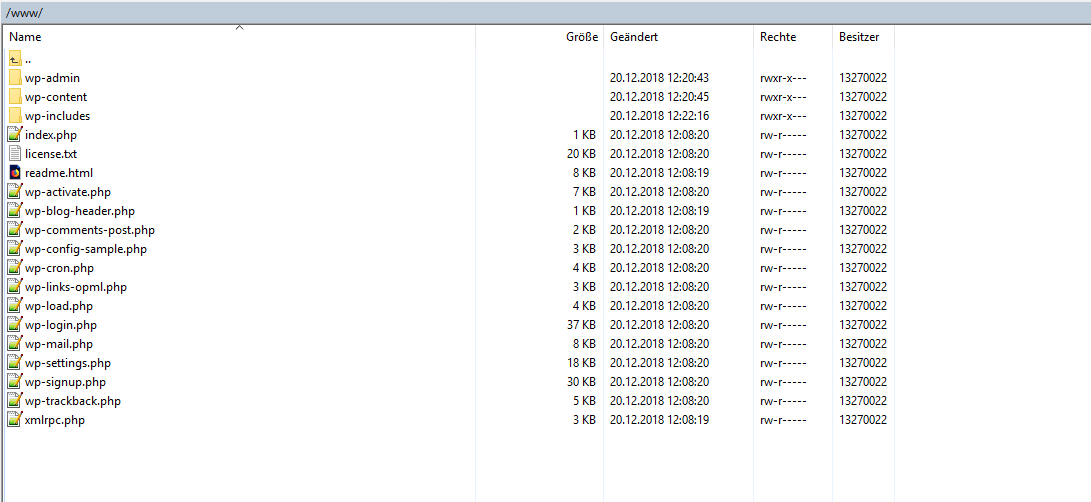The width and height of the screenshot is (1091, 502).
Task: Click the license.txt document icon
Action: pos(15,154)
